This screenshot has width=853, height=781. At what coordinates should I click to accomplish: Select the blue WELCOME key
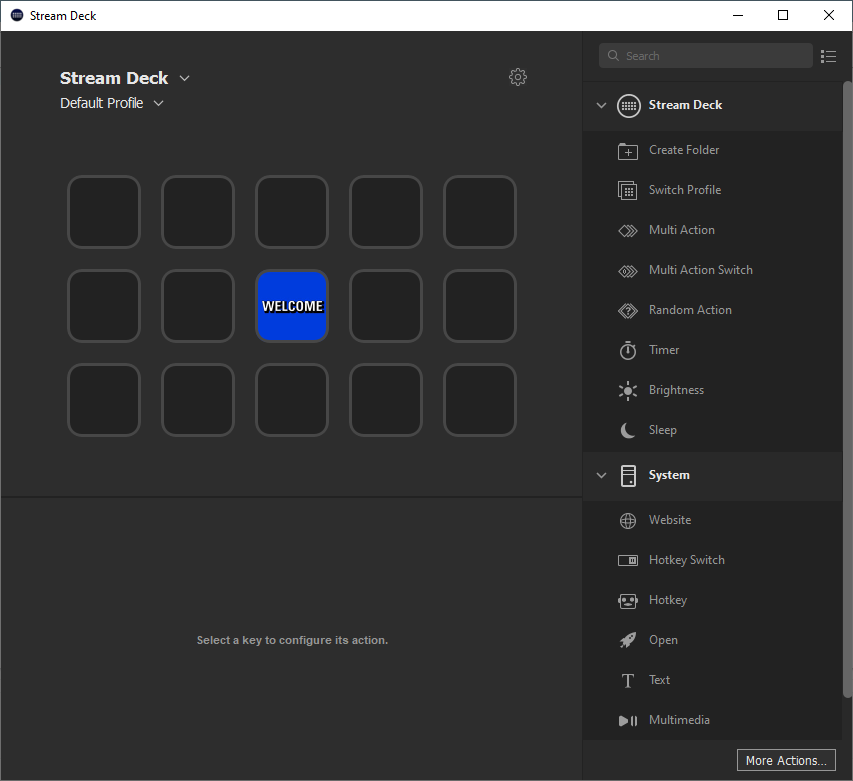tap(292, 306)
